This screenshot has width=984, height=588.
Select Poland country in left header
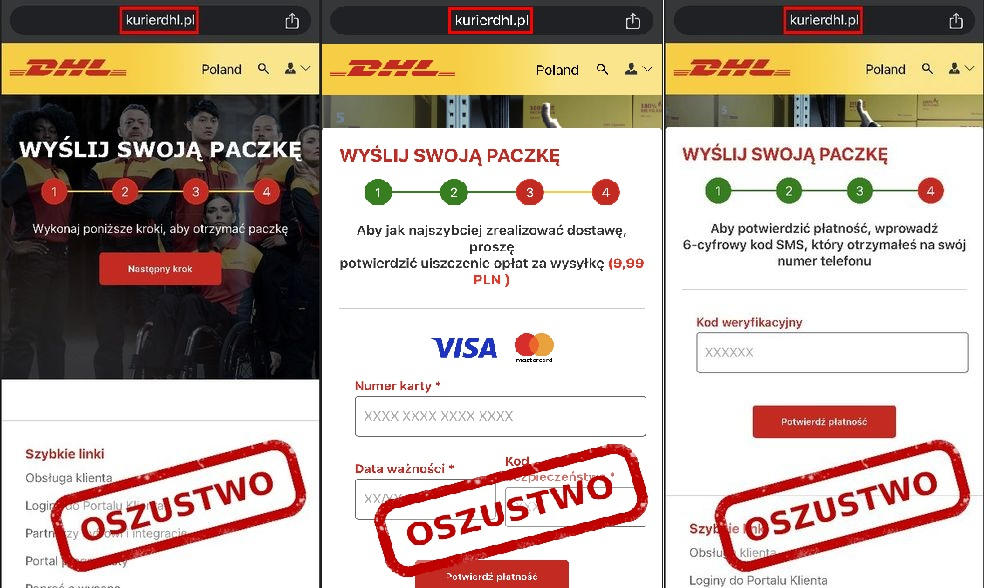pyautogui.click(x=222, y=69)
